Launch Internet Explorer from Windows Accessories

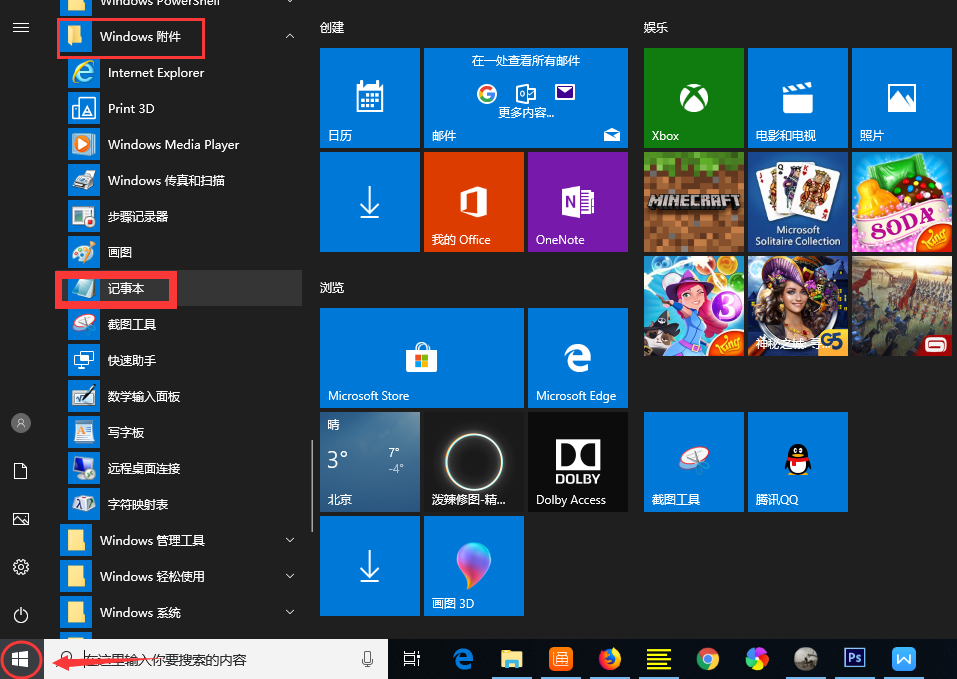155,72
